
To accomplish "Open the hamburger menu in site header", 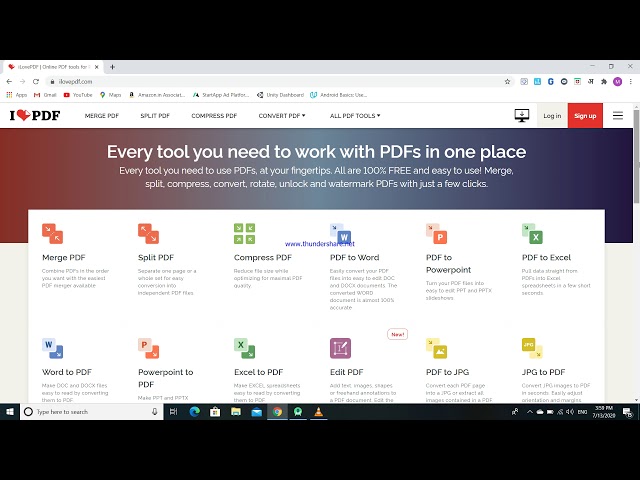I will [618, 116].
